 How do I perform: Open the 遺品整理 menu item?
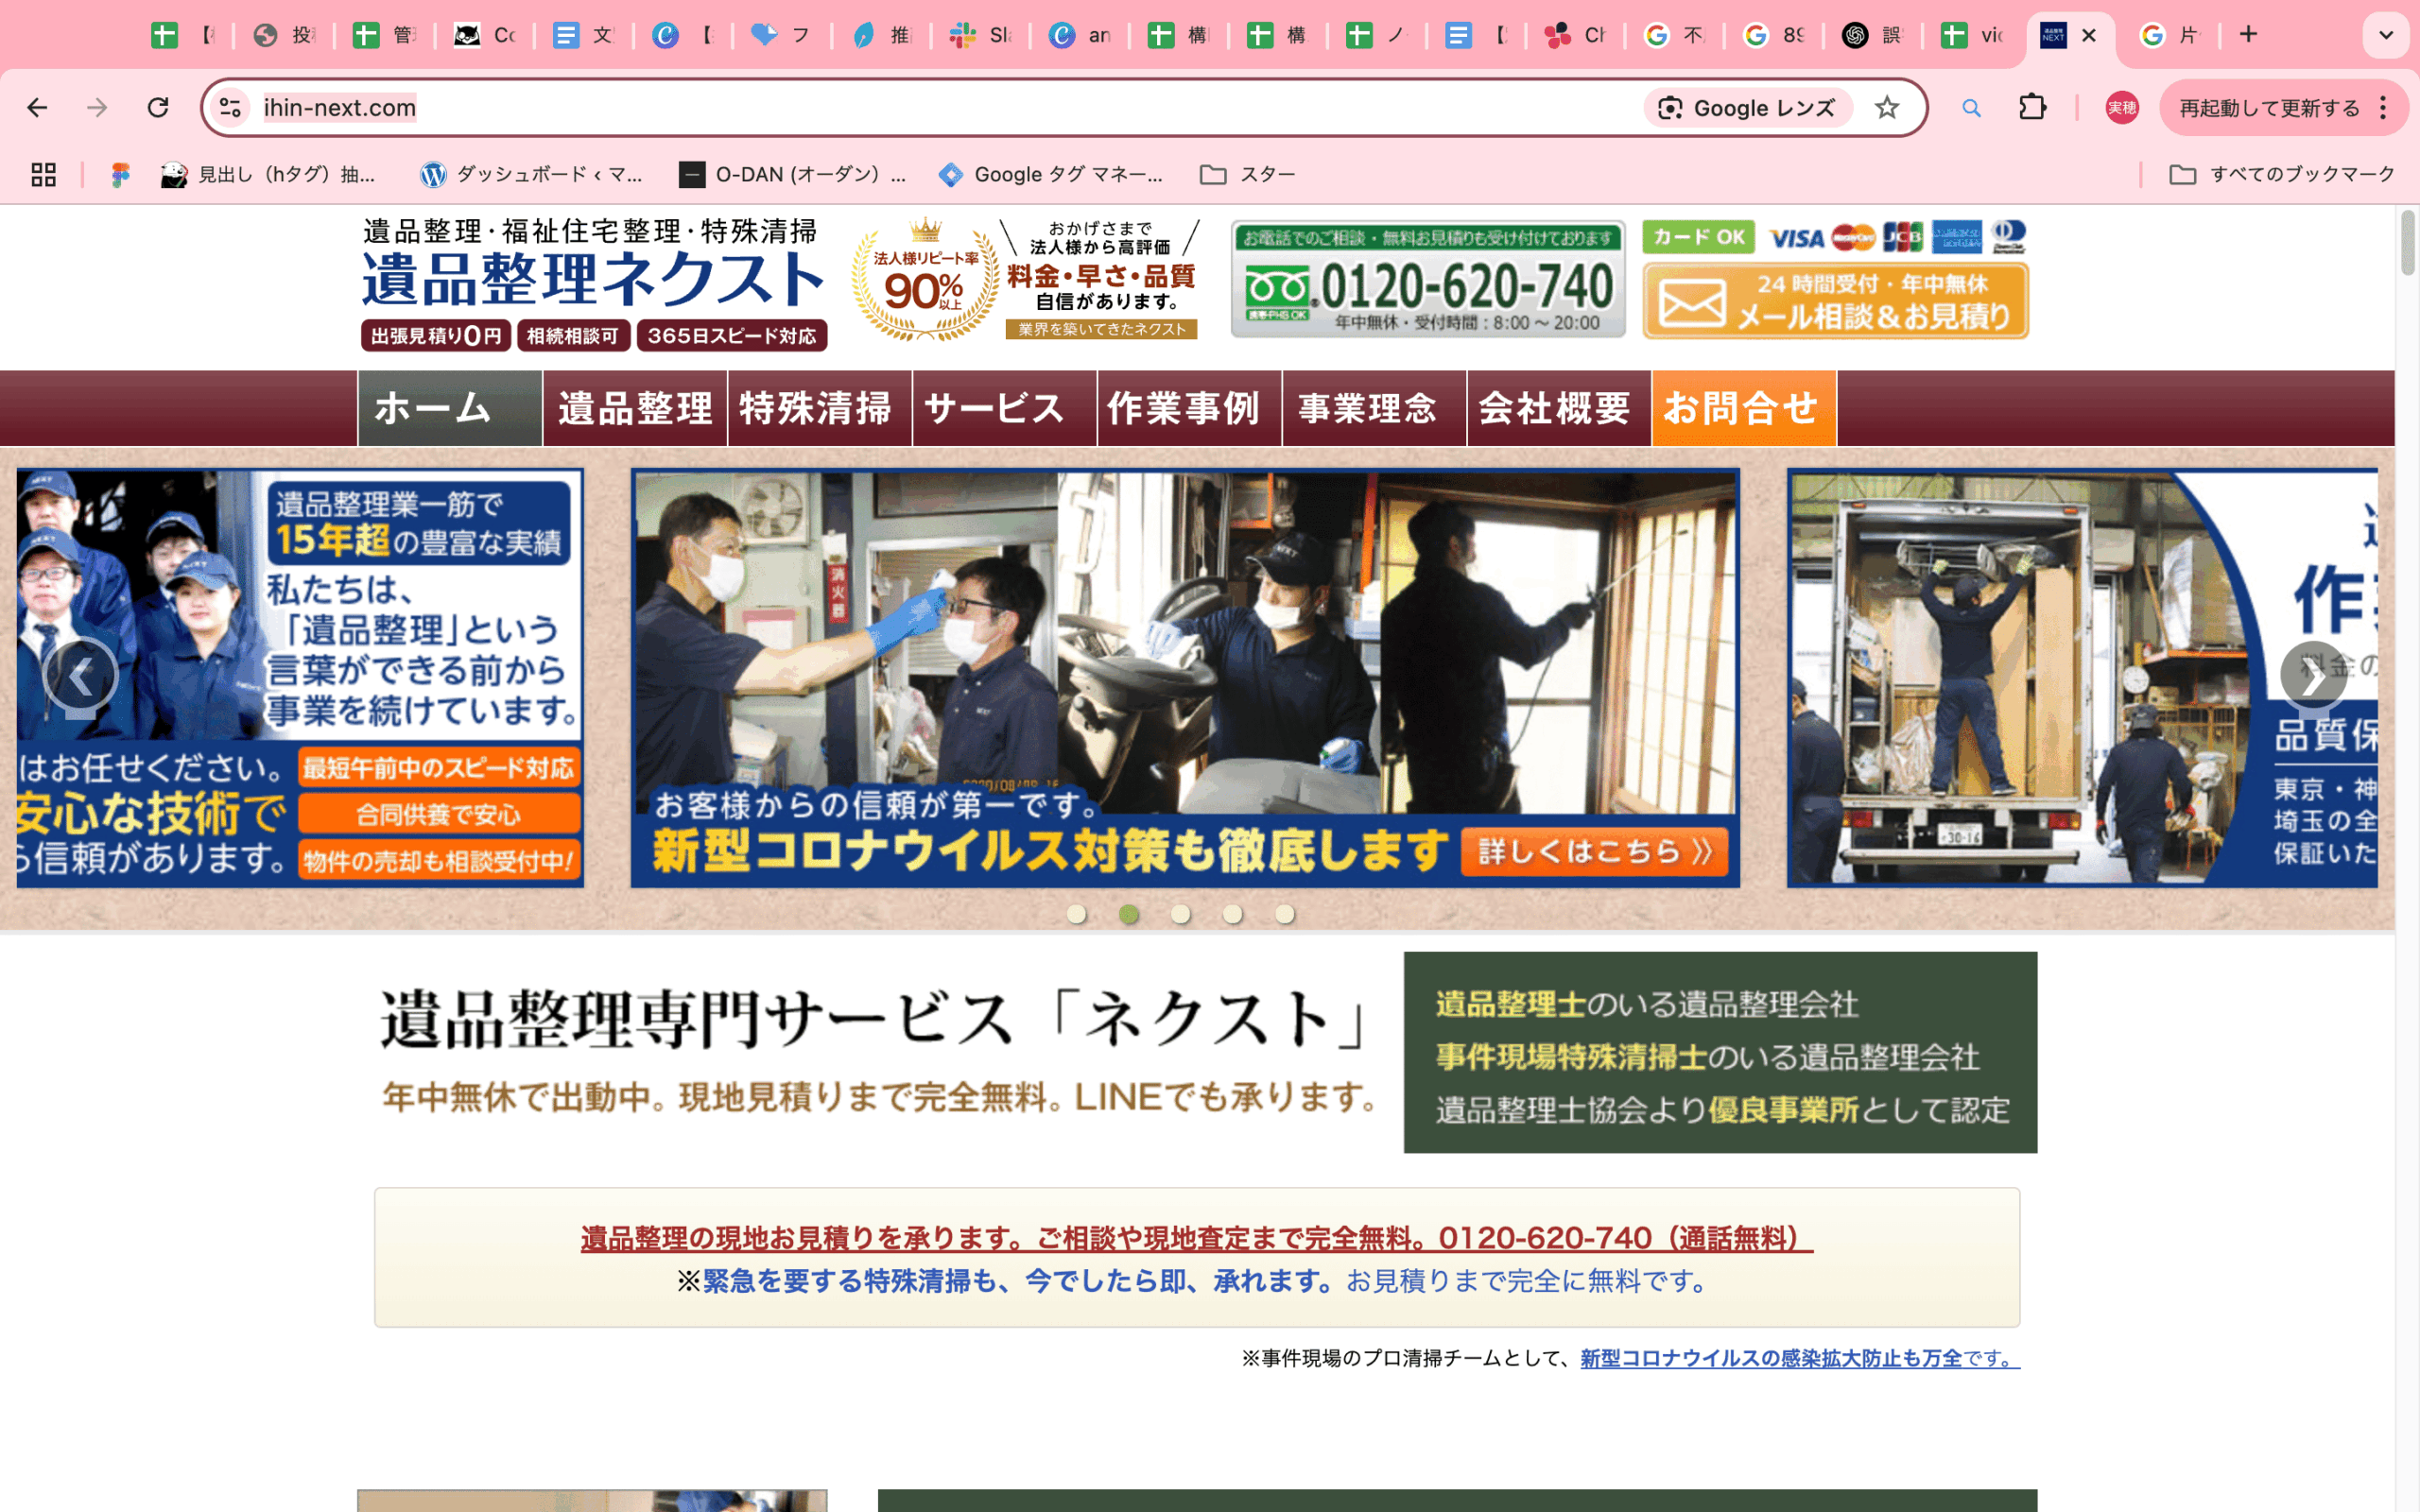tap(635, 408)
